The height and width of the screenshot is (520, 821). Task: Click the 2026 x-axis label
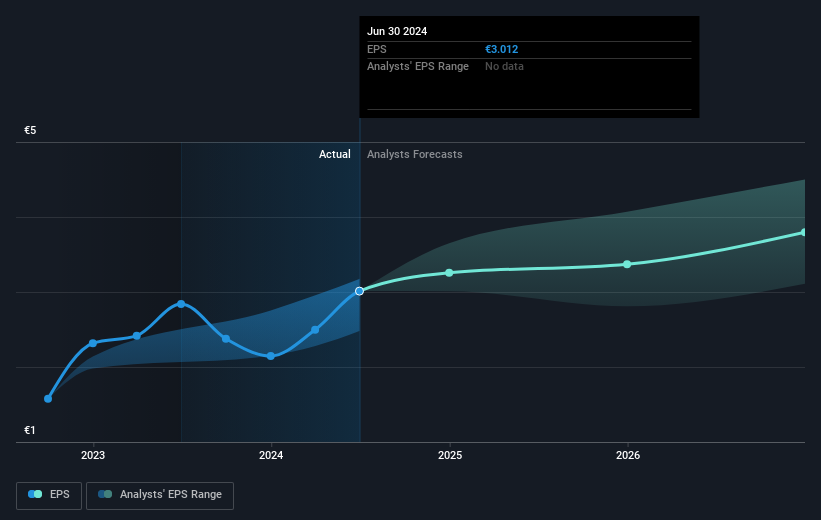tap(628, 455)
